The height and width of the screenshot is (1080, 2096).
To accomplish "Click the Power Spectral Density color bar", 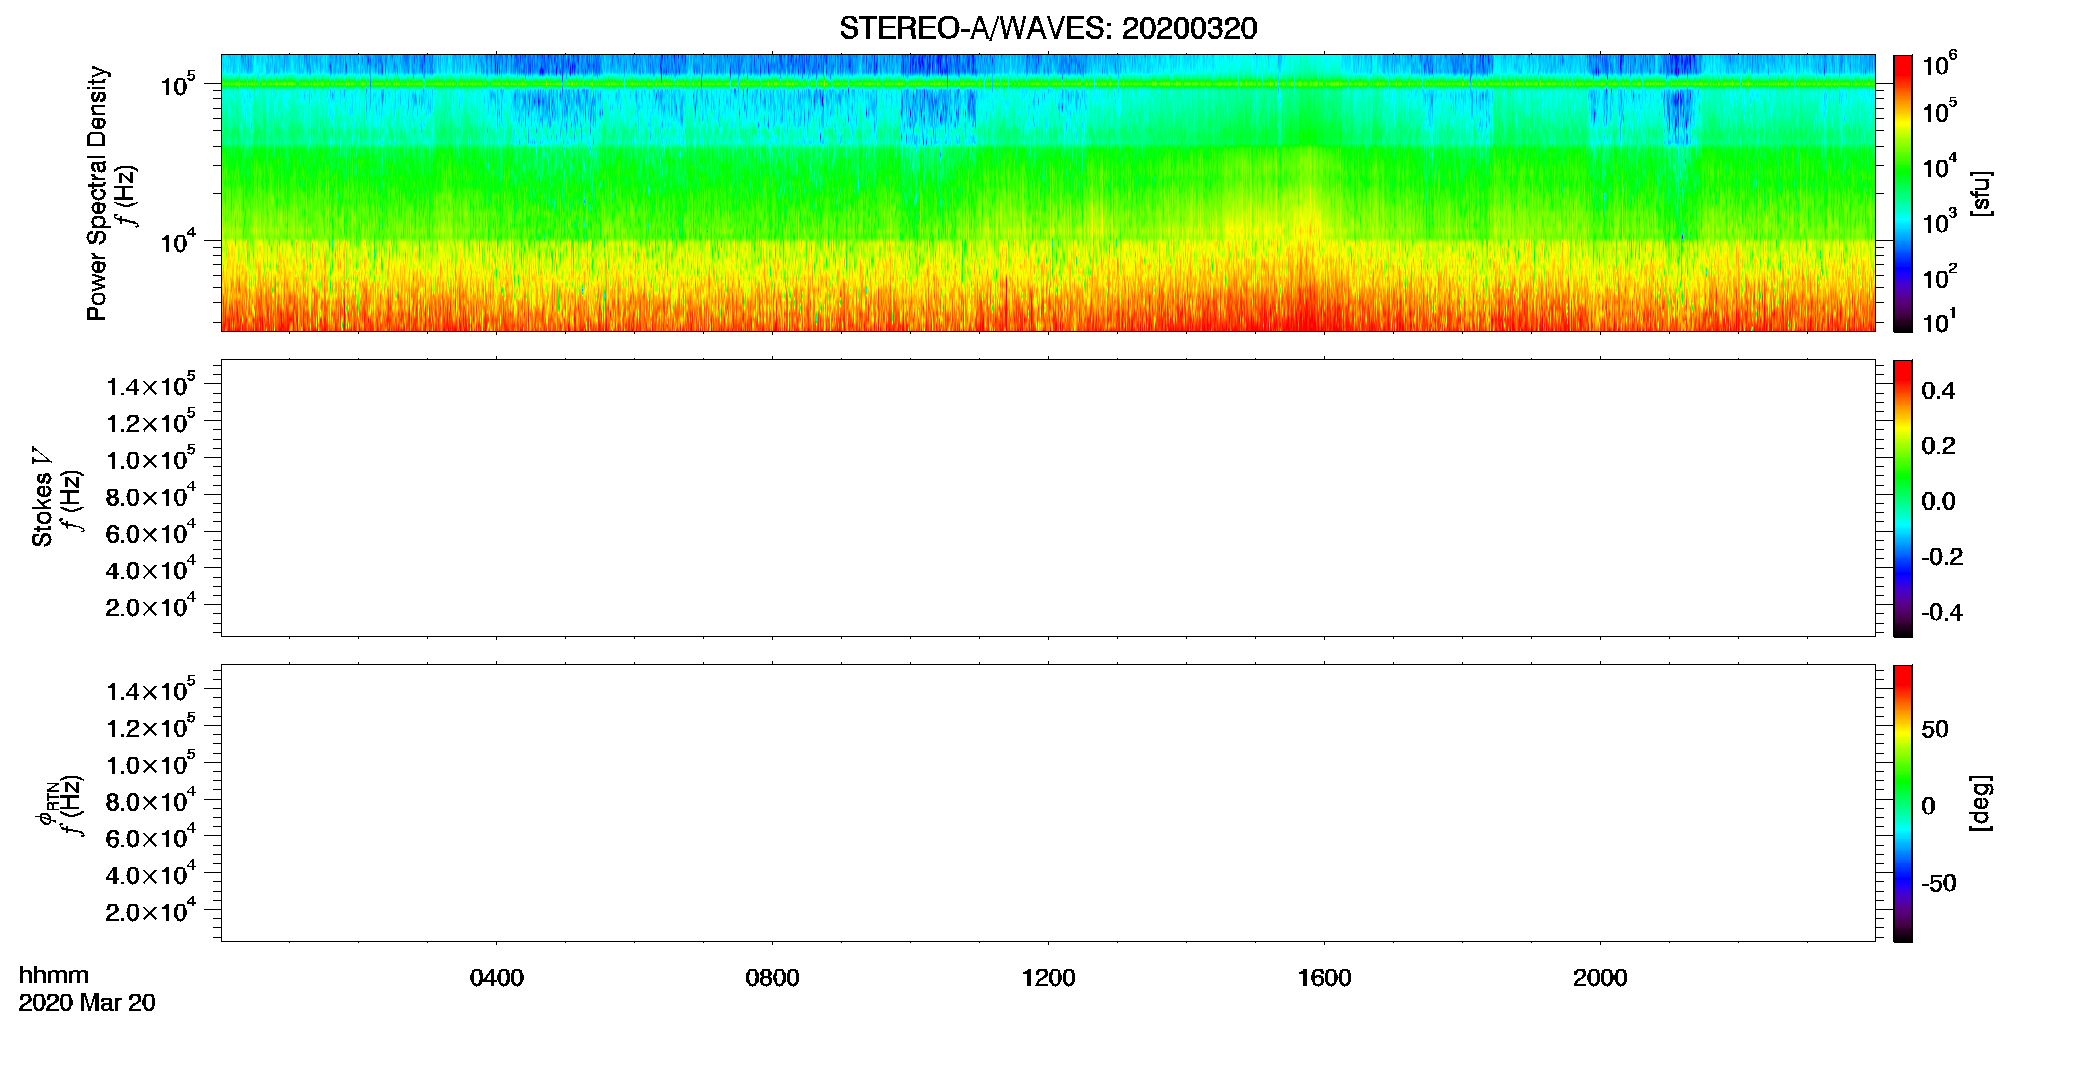I will tap(1902, 193).
